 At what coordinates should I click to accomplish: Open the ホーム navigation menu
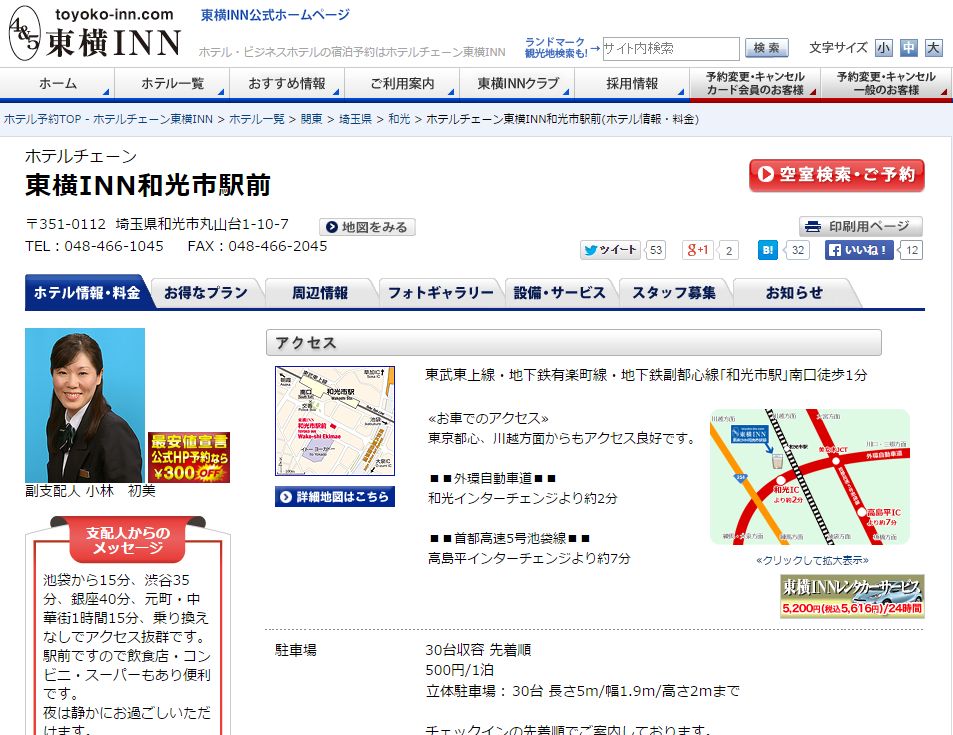tap(58, 84)
